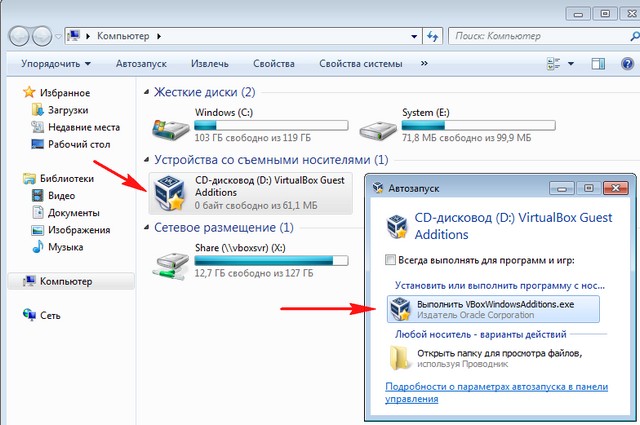640x425 pixels.
Task: Click Автозапуск in the toolbar
Action: click(x=141, y=64)
